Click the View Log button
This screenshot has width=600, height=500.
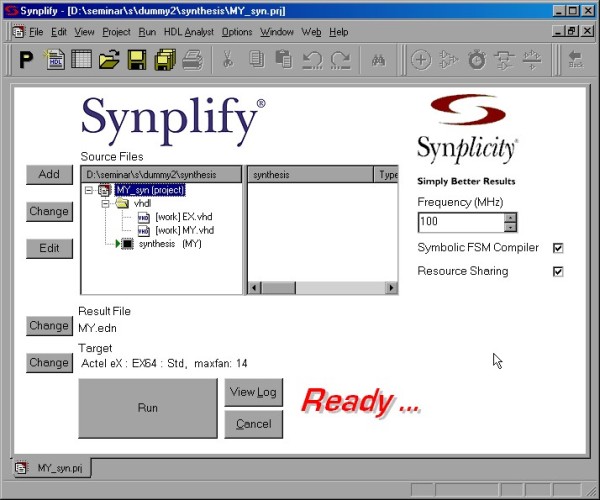[x=253, y=393]
